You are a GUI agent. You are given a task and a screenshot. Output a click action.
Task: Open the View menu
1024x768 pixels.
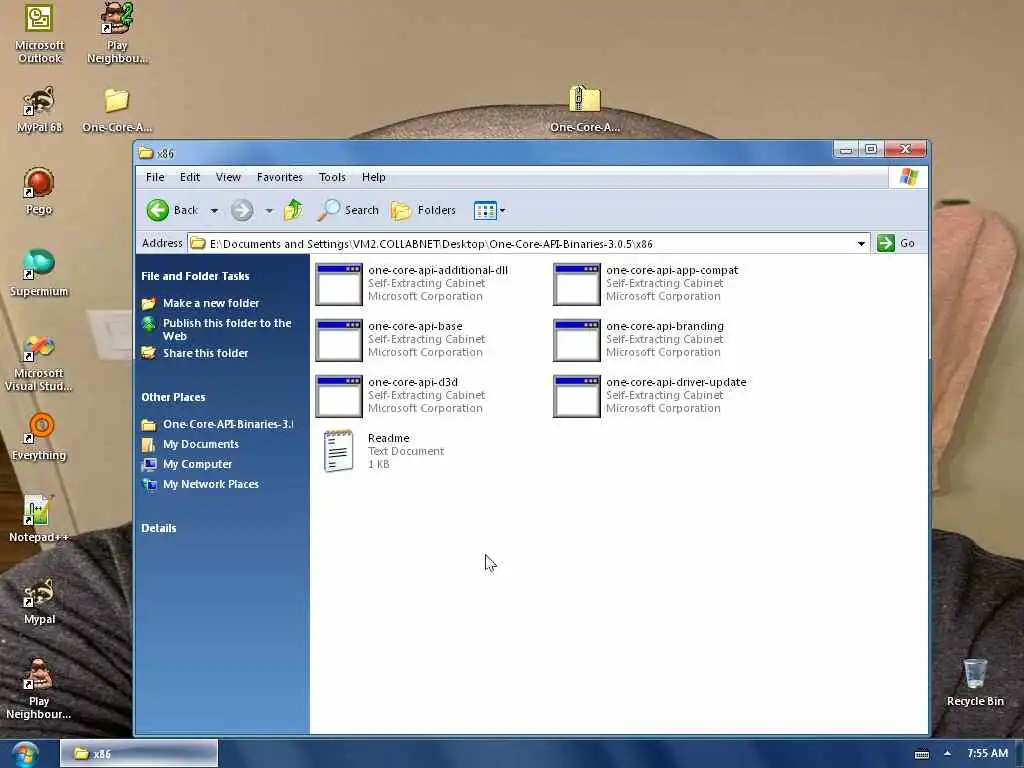tap(228, 177)
